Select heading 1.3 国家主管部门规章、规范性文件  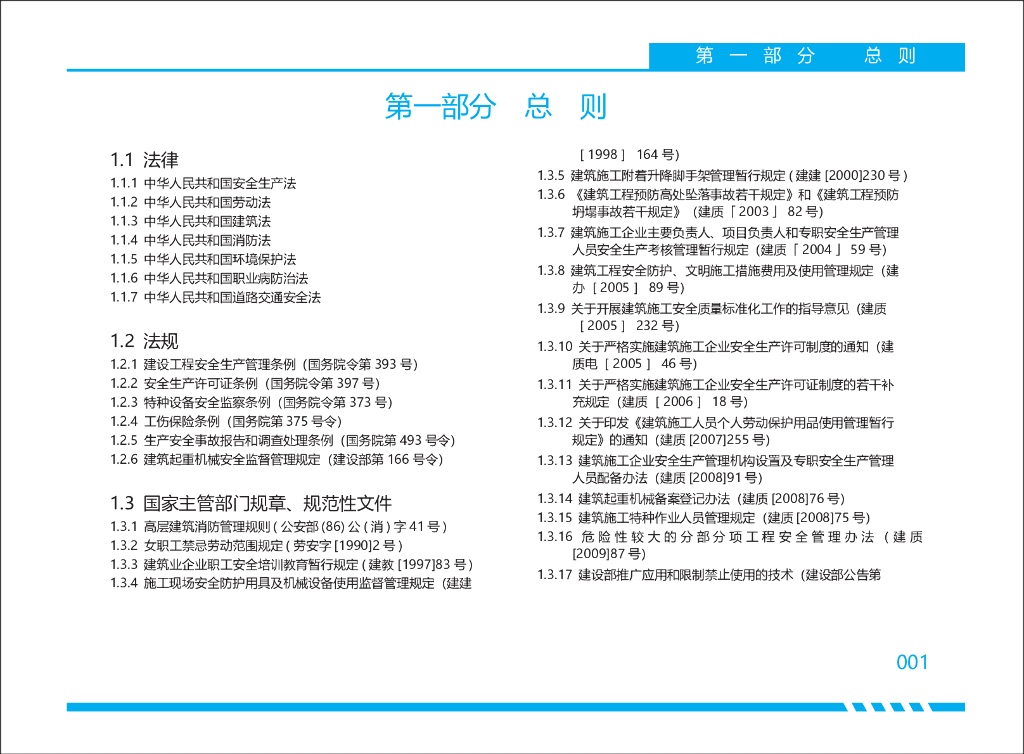(x=251, y=503)
